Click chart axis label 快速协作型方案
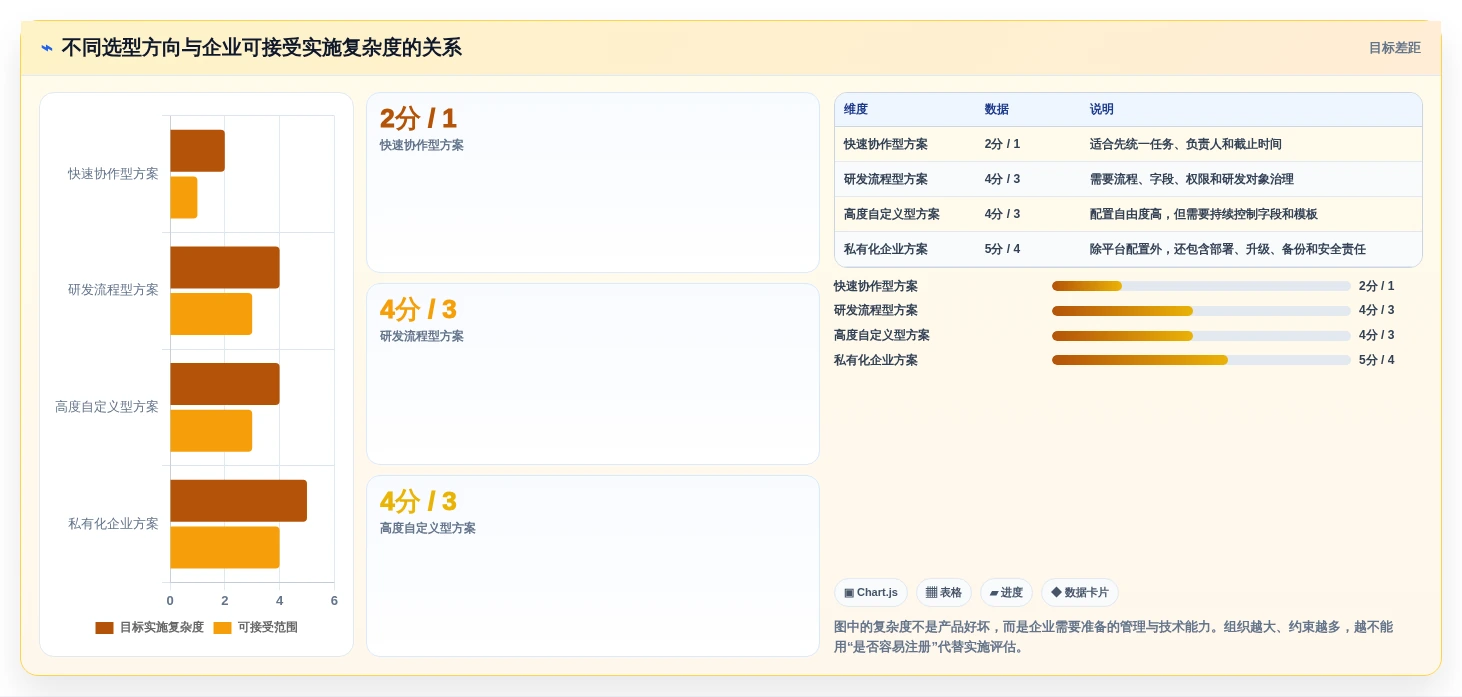1462x697 pixels. pyautogui.click(x=113, y=174)
